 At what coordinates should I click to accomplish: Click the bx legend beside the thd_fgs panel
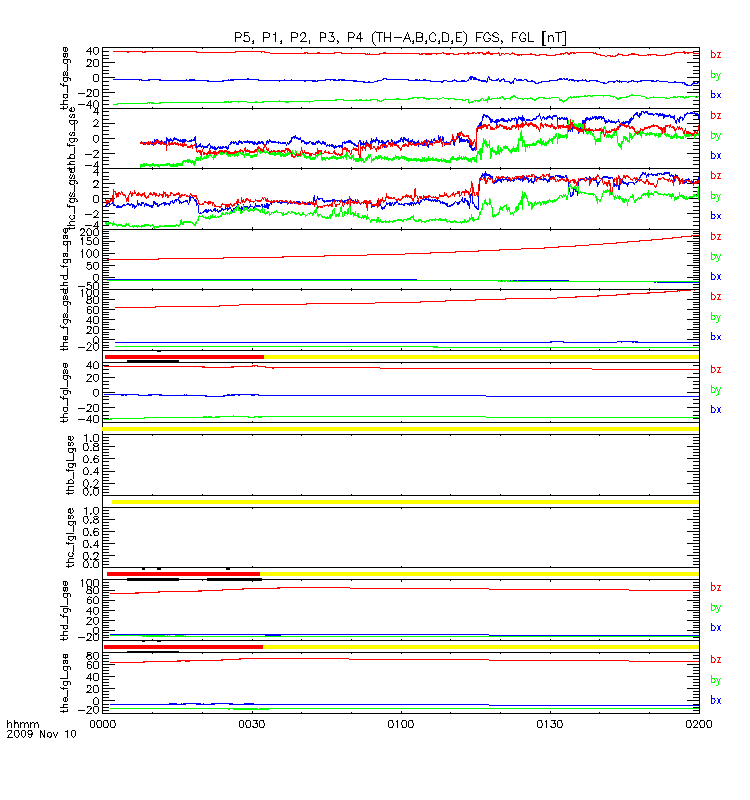(x=716, y=276)
